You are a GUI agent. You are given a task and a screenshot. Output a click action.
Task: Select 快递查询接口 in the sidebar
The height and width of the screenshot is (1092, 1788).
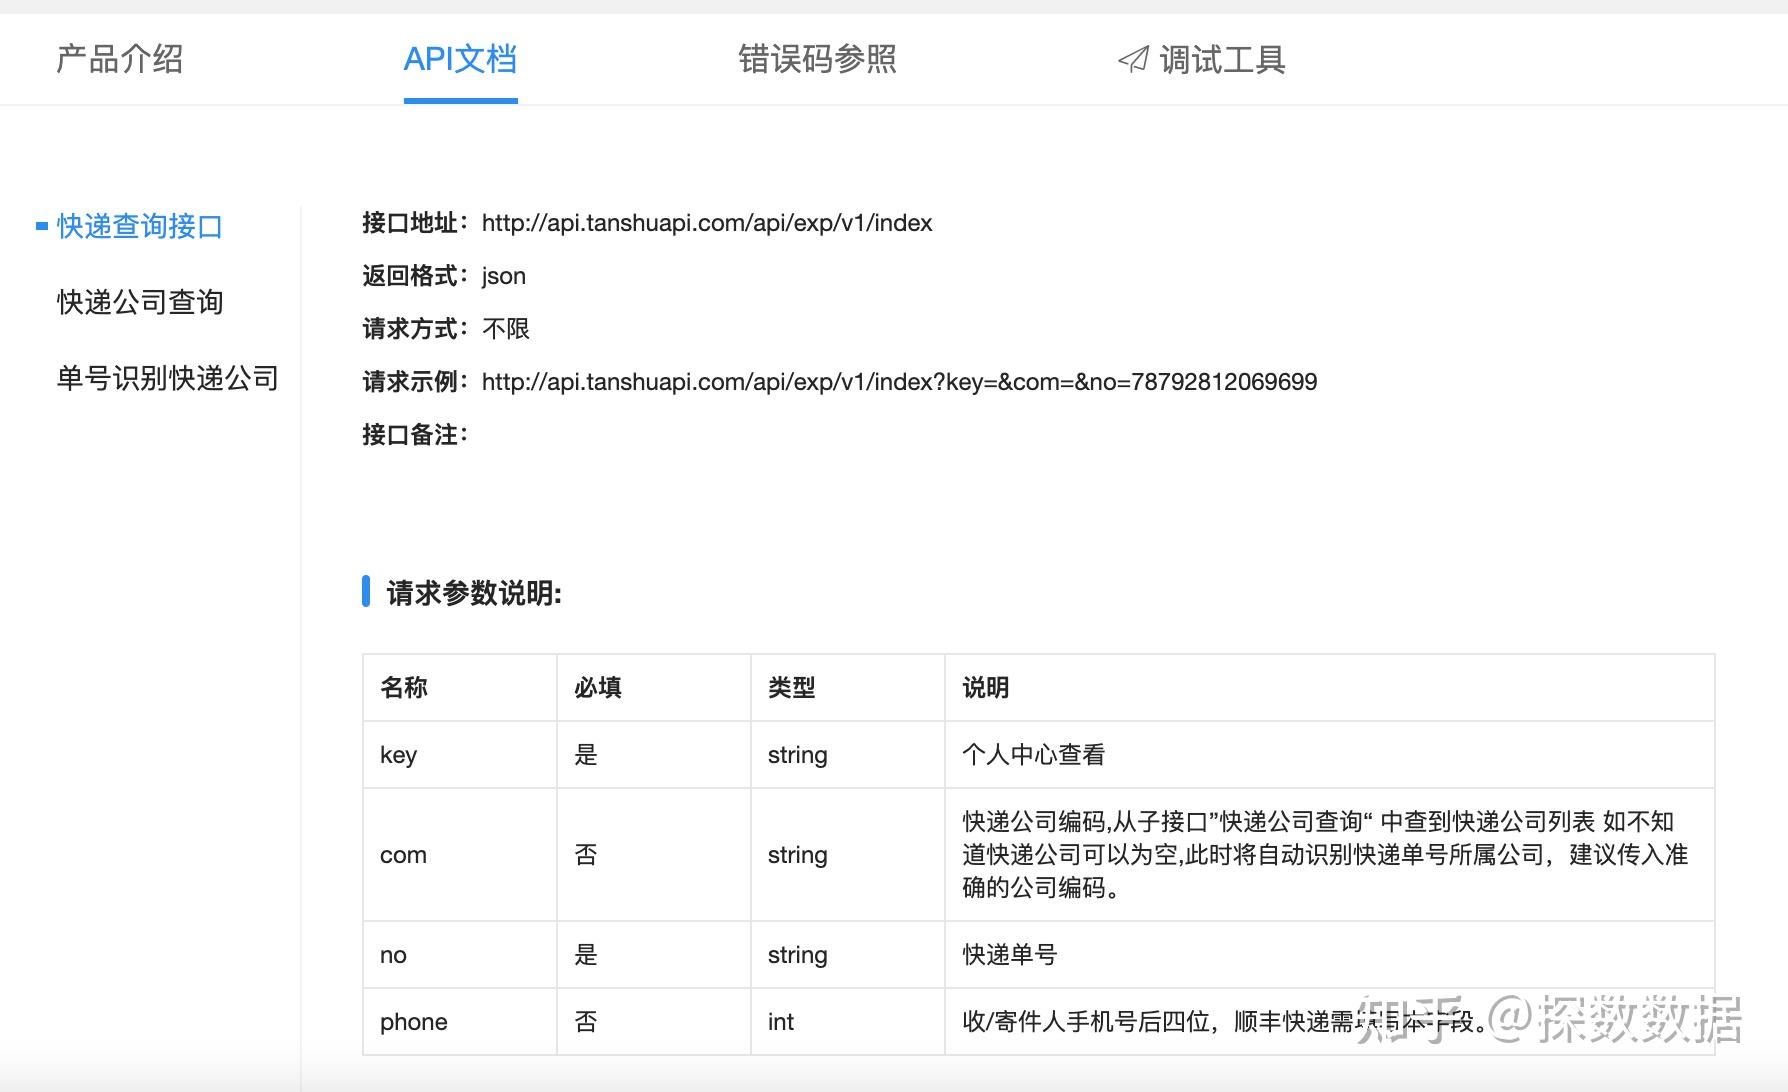(140, 227)
